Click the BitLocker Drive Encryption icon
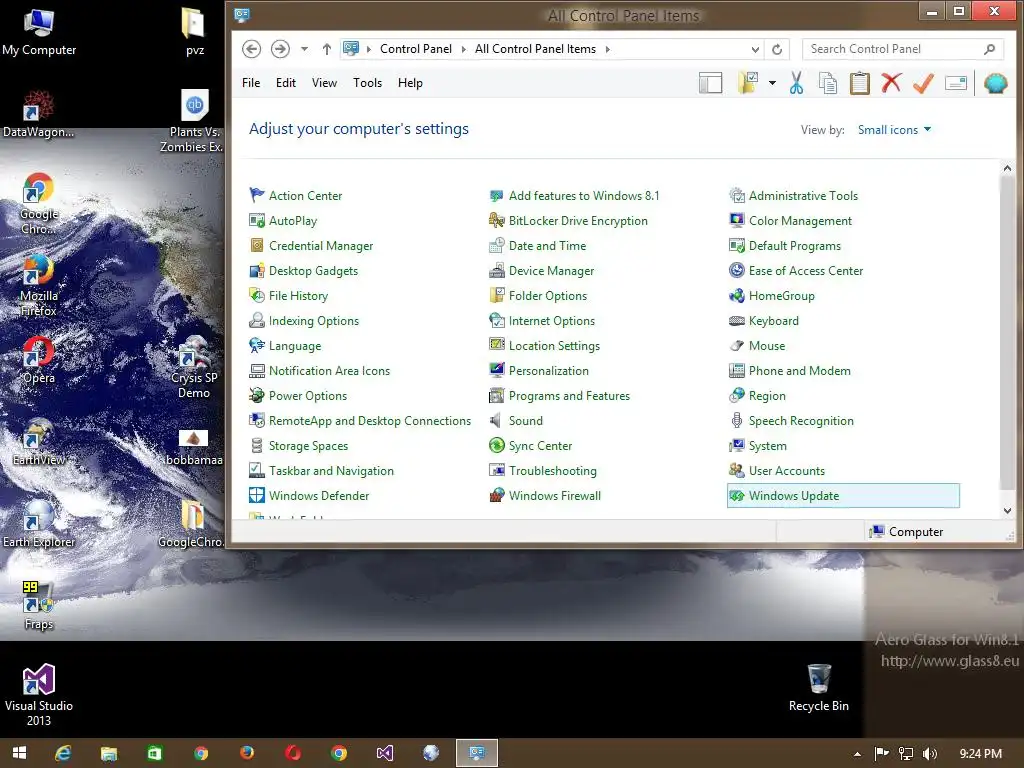 496,221
